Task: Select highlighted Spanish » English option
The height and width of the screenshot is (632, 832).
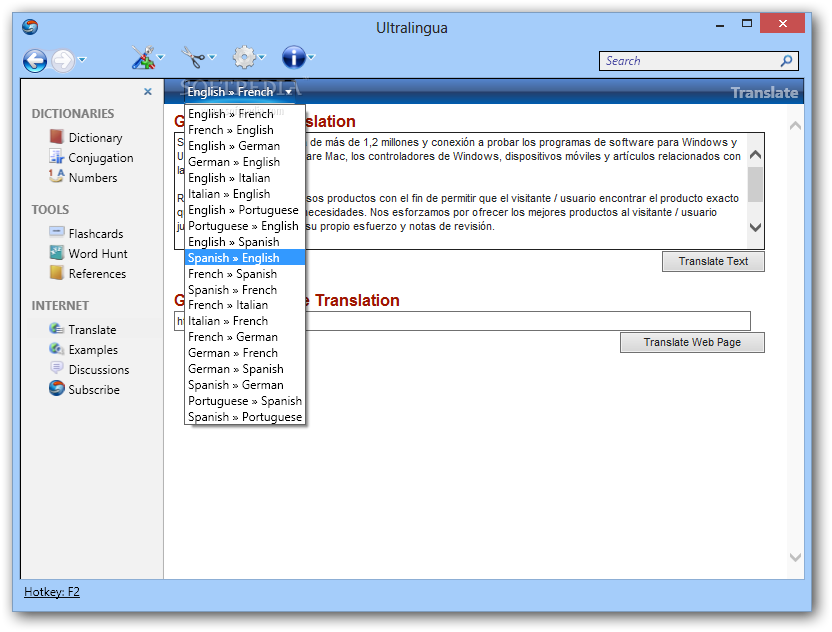Action: click(x=245, y=257)
